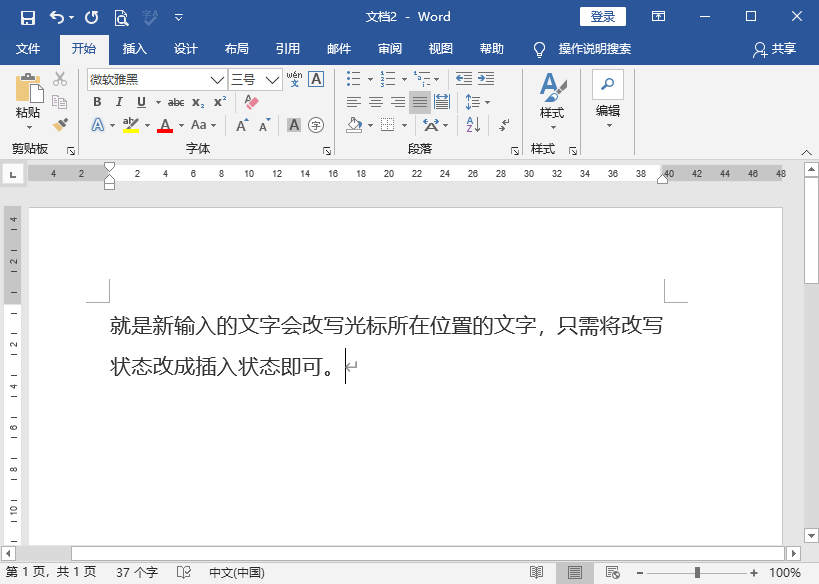This screenshot has width=819, height=584.
Task: Decrease paragraph indent
Action: (x=464, y=79)
